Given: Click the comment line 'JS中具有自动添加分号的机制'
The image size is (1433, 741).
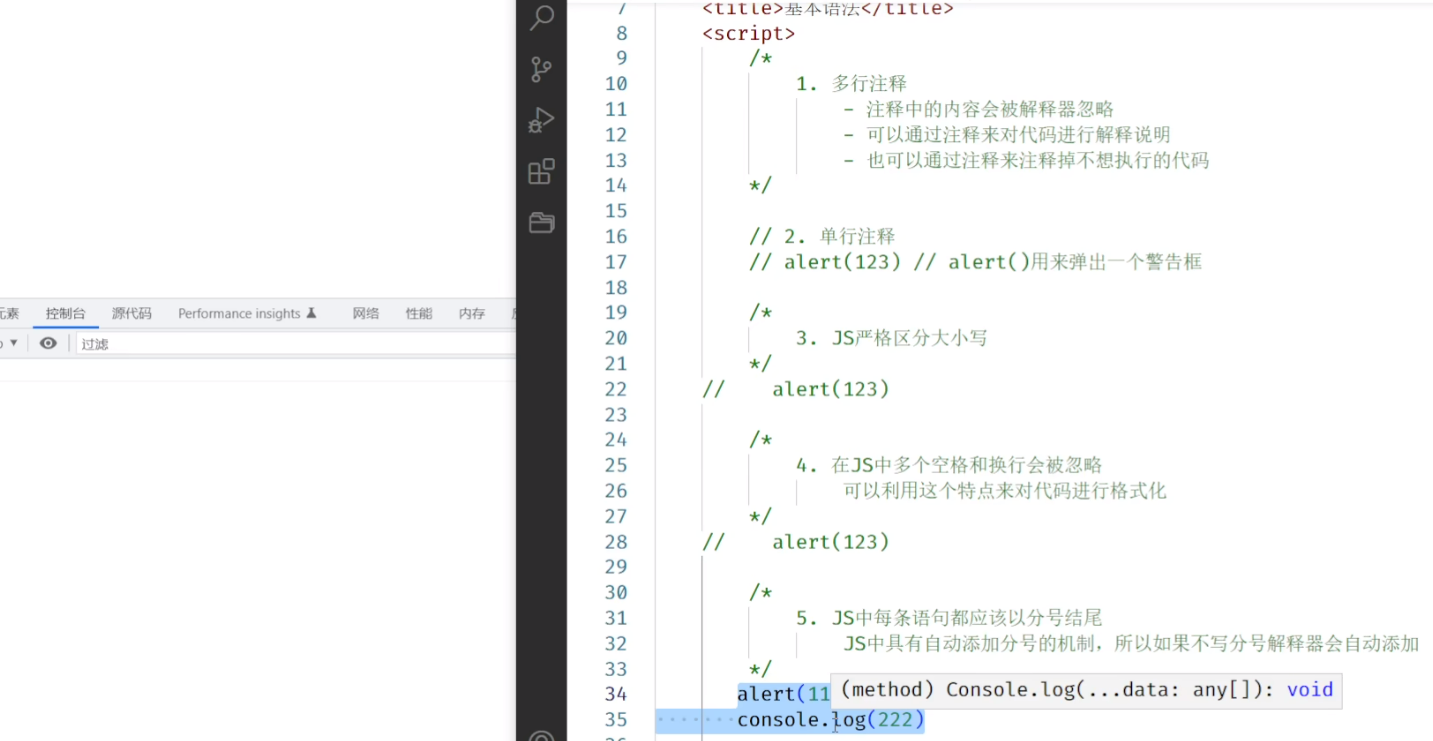Looking at the screenshot, I should (971, 643).
